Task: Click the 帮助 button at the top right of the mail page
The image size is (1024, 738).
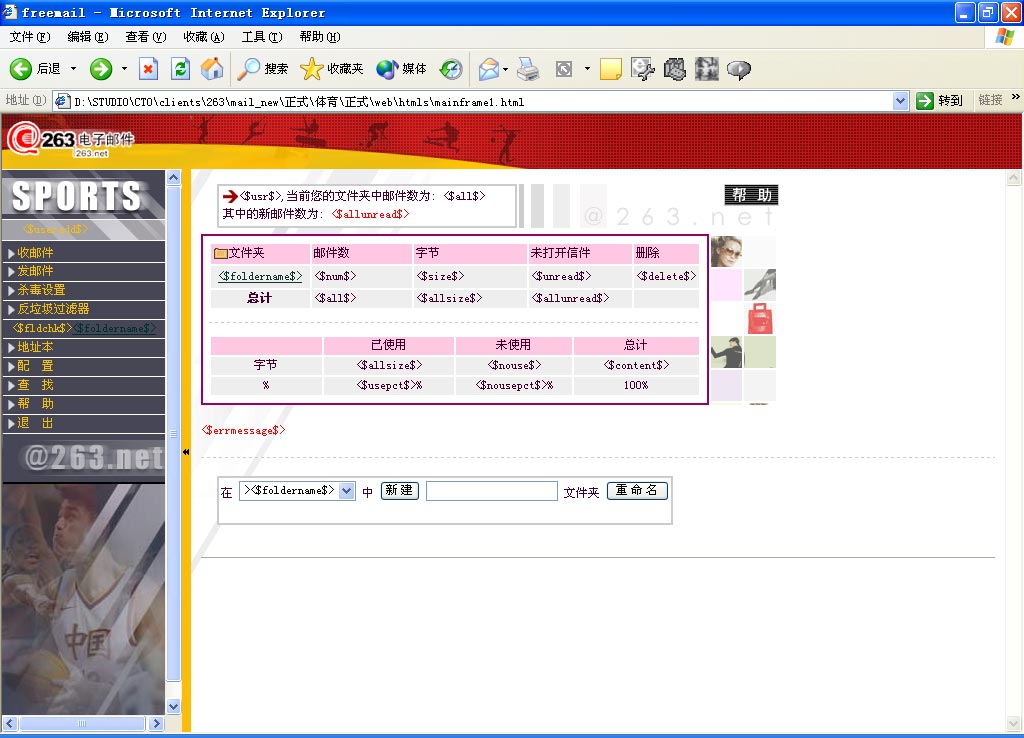Action: coord(751,195)
